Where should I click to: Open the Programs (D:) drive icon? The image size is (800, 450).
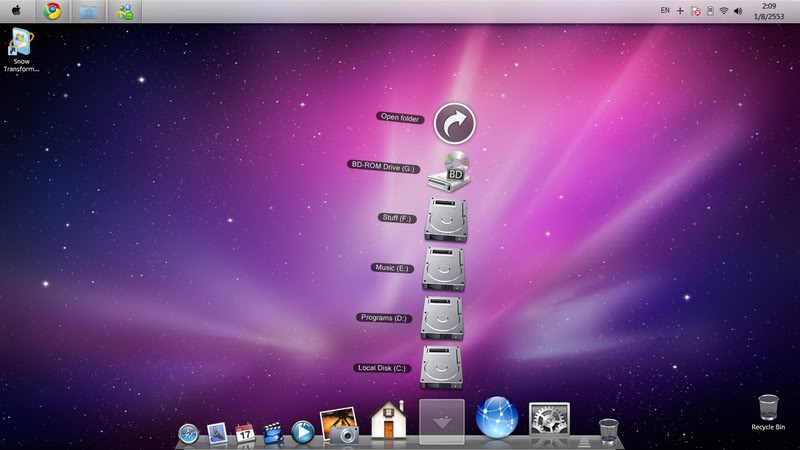(x=442, y=318)
